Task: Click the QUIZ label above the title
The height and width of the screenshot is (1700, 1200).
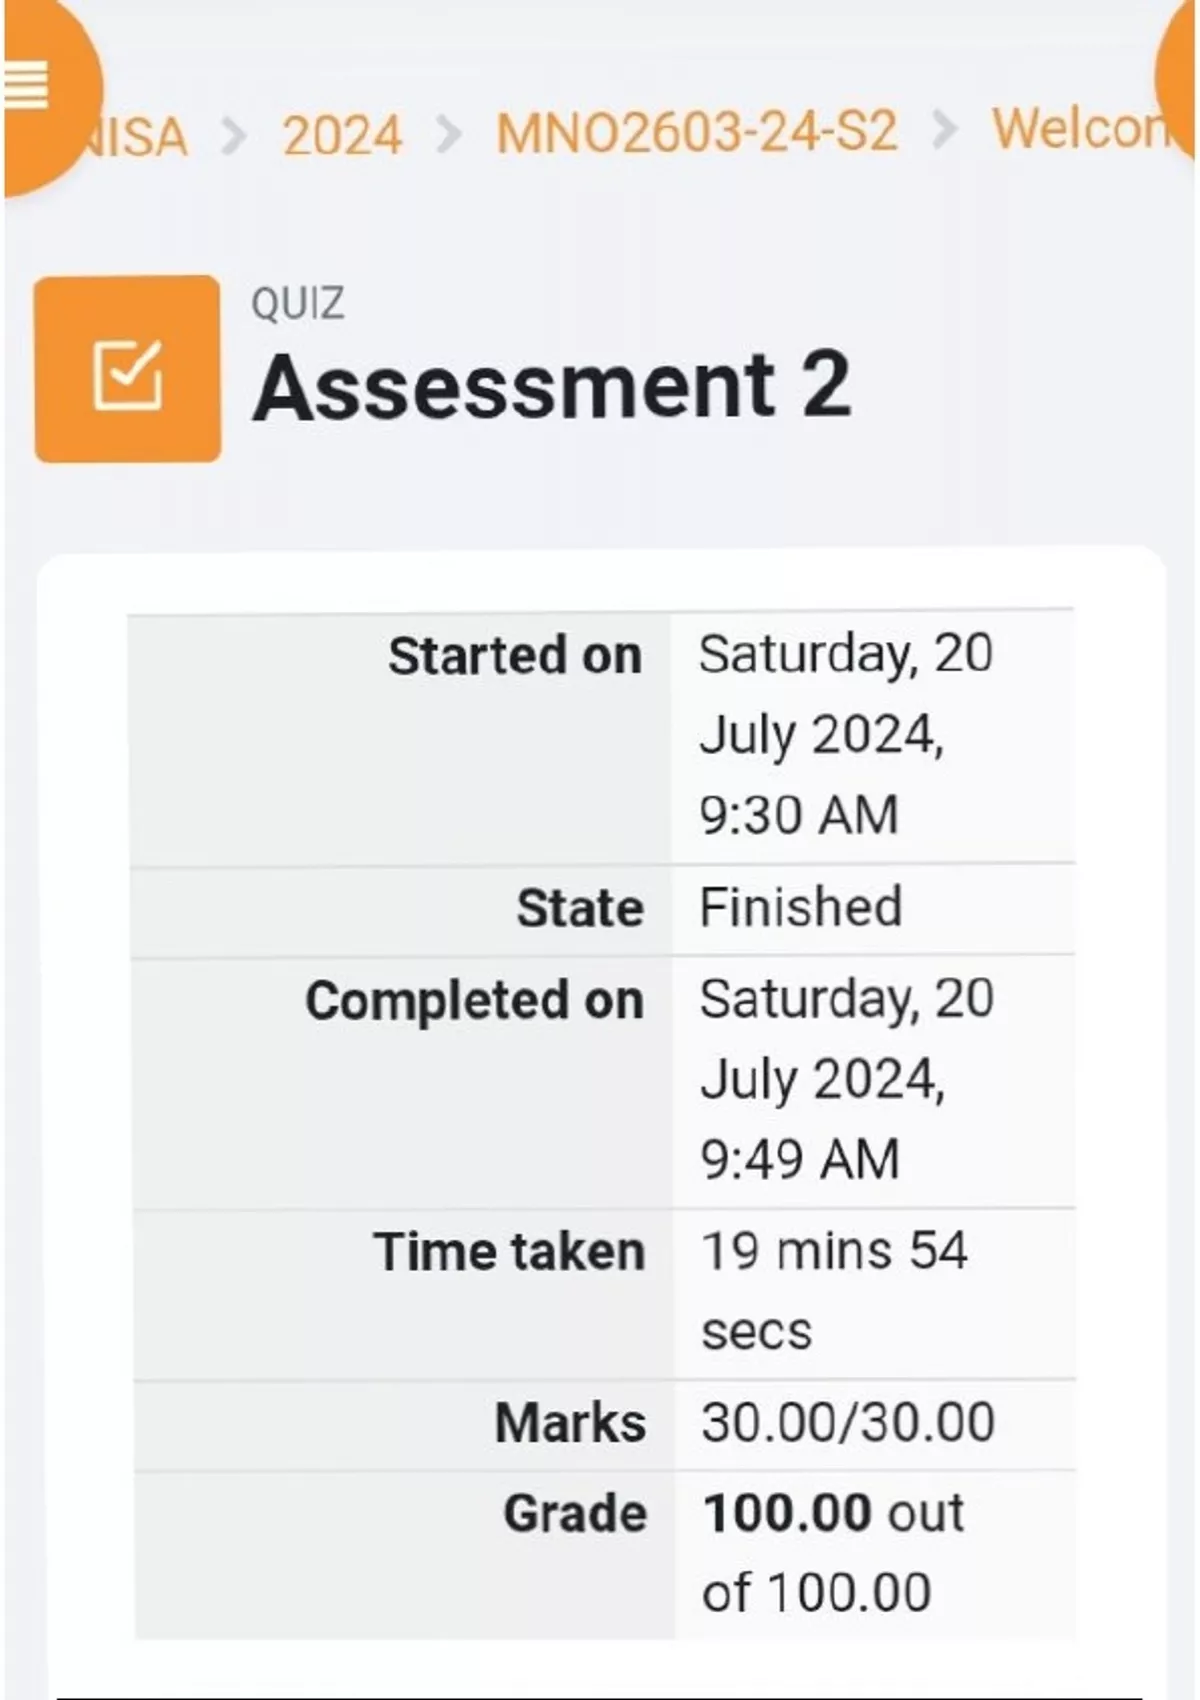Action: pyautogui.click(x=297, y=303)
